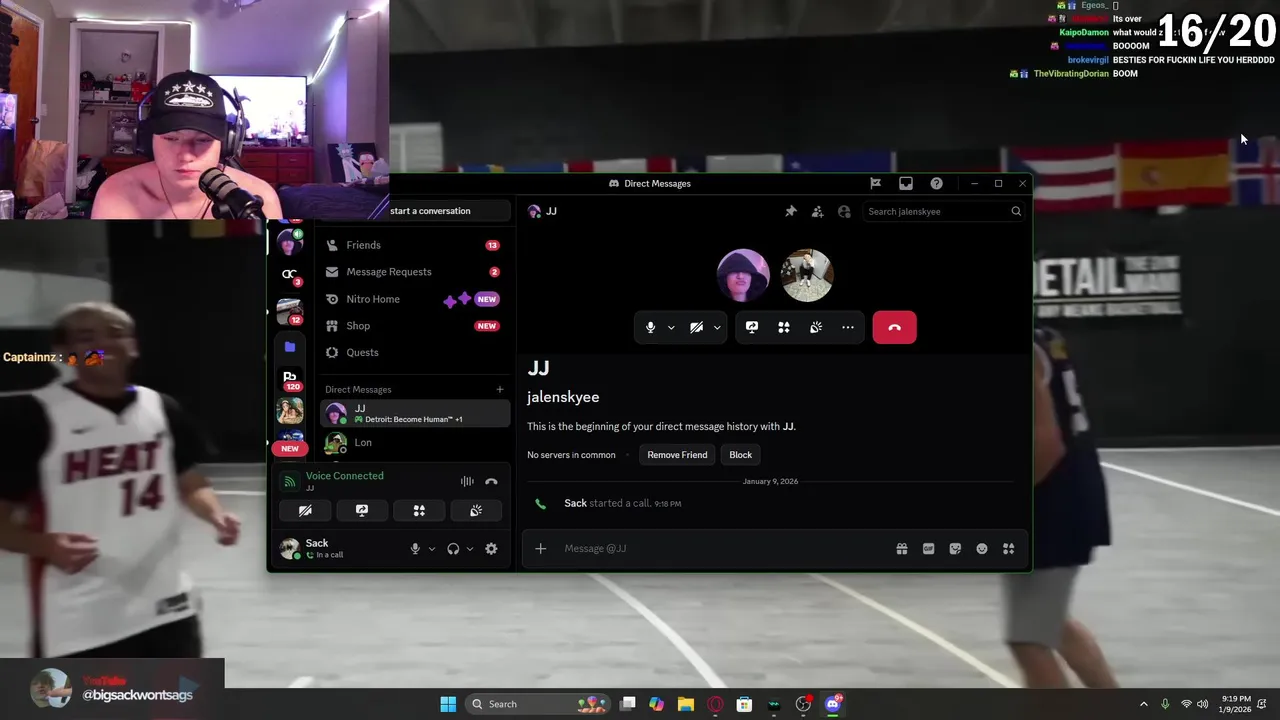Open User Settings gear
The width and height of the screenshot is (1280, 720).
pos(491,548)
